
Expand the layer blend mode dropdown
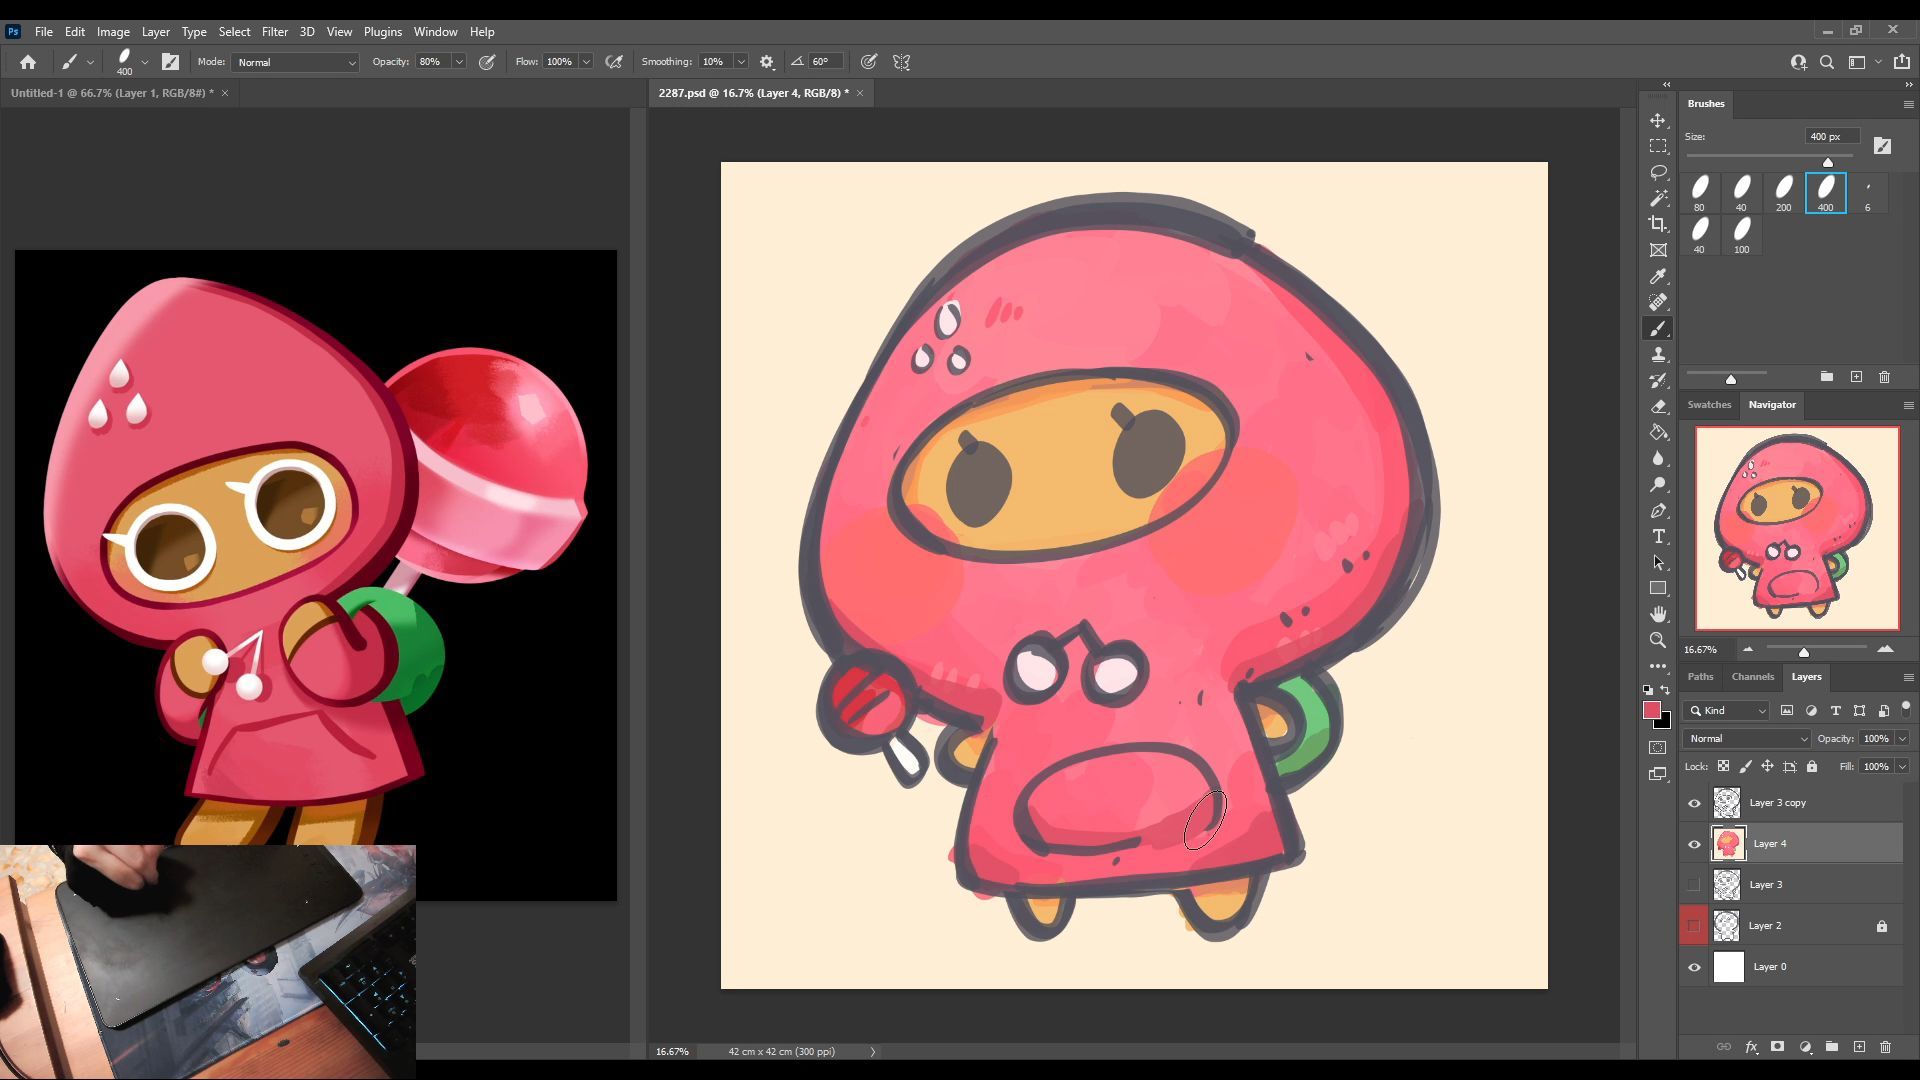pos(1747,739)
